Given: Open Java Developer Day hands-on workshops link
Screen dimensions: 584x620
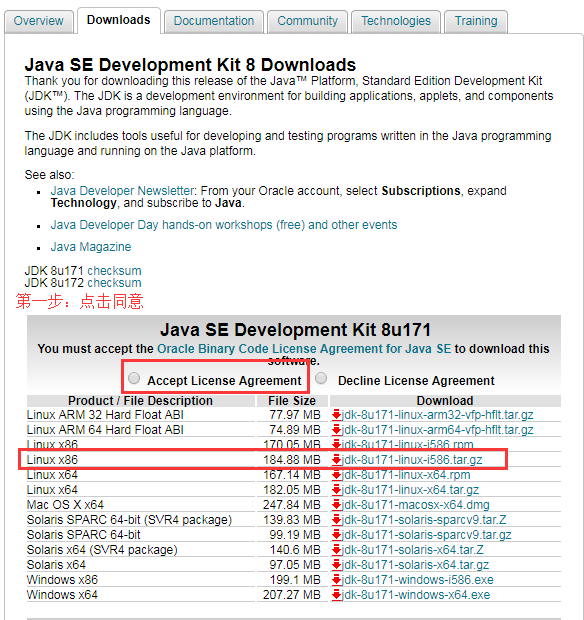Looking at the screenshot, I should 224,225.
